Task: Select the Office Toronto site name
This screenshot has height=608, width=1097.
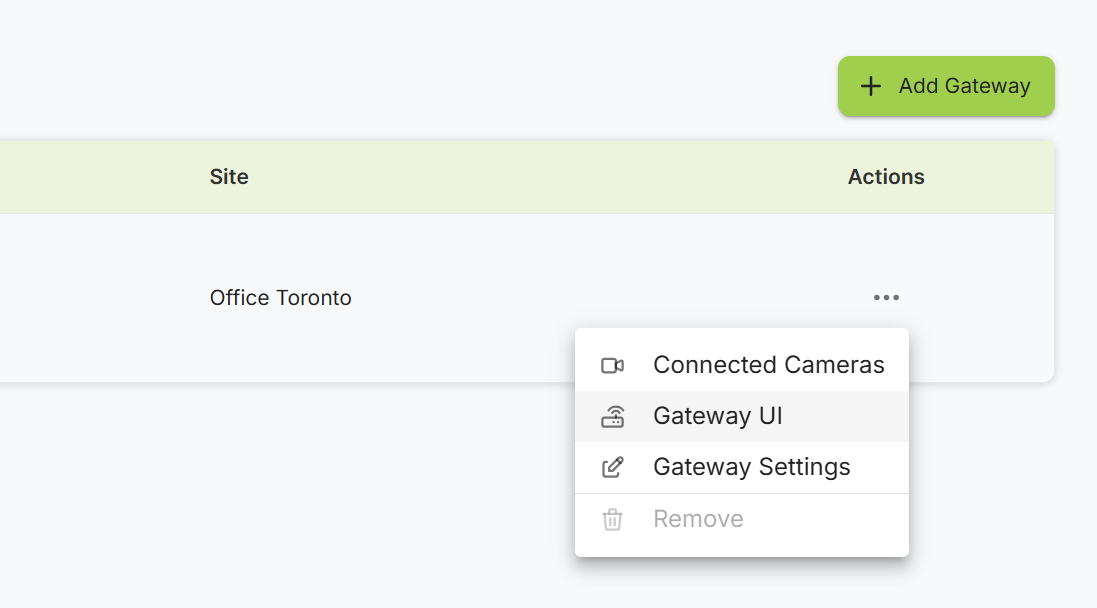Action: tap(280, 298)
